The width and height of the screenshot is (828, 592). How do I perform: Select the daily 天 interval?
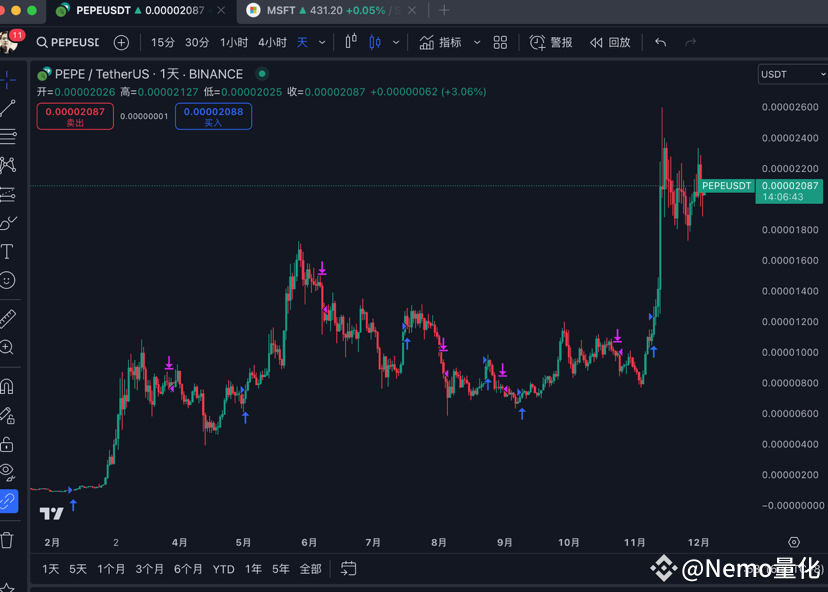click(x=302, y=42)
